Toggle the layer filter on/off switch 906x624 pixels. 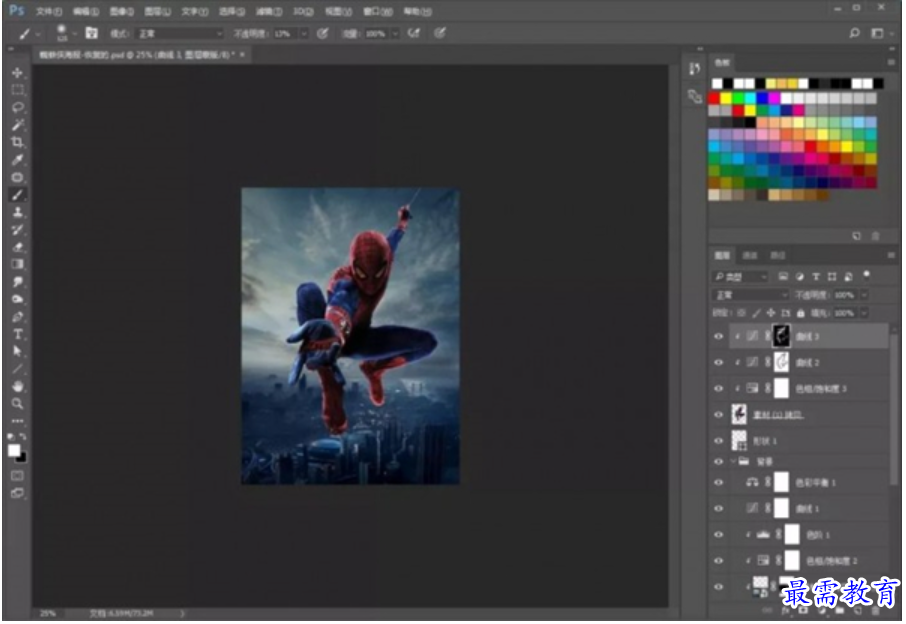pos(866,274)
